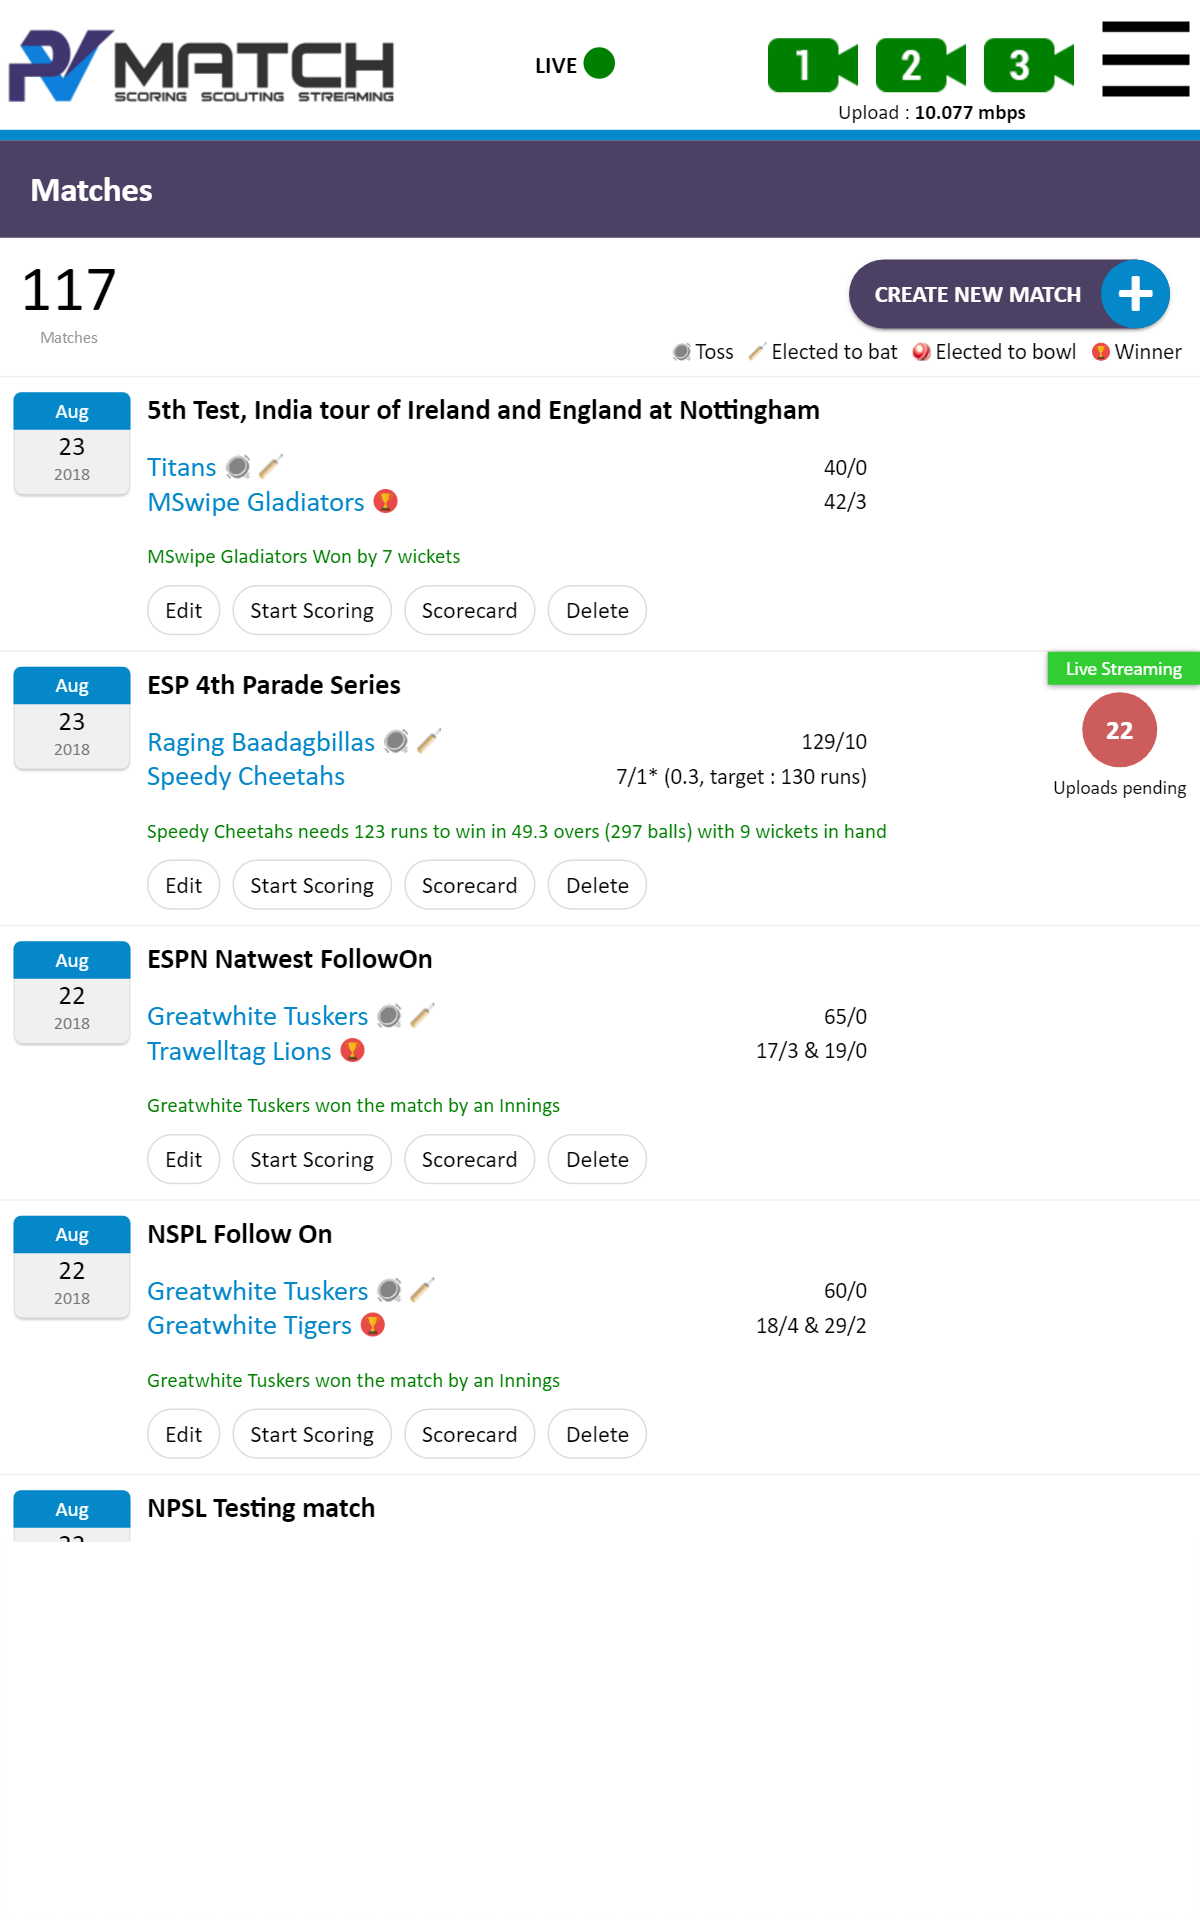Open the Speedy Cheetahs team link
This screenshot has height=1920, width=1200.
click(246, 776)
